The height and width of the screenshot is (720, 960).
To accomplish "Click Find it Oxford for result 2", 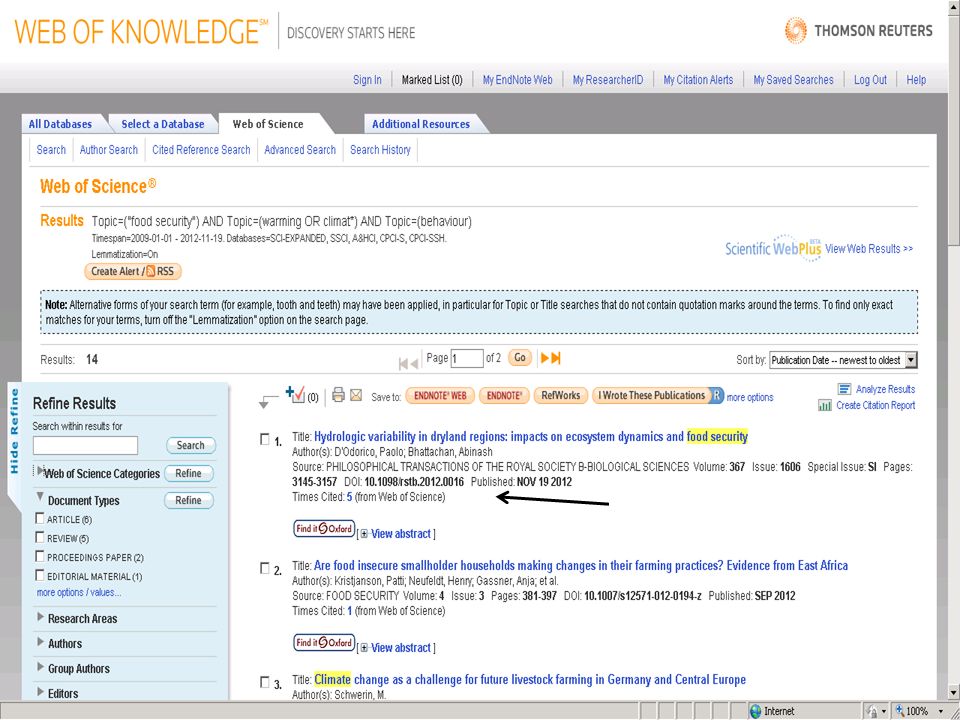I will (x=324, y=642).
